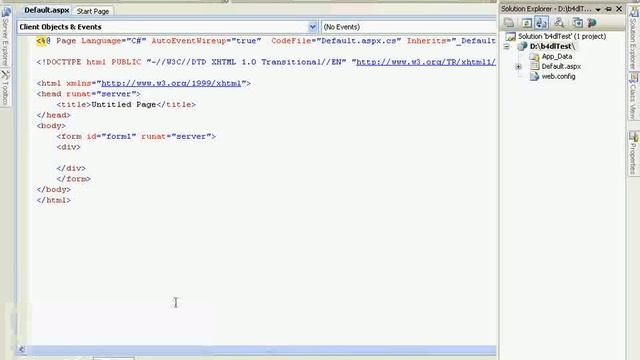Select the Solution 'b4dlTest' node
This screenshot has height=360, width=640.
(562, 36)
